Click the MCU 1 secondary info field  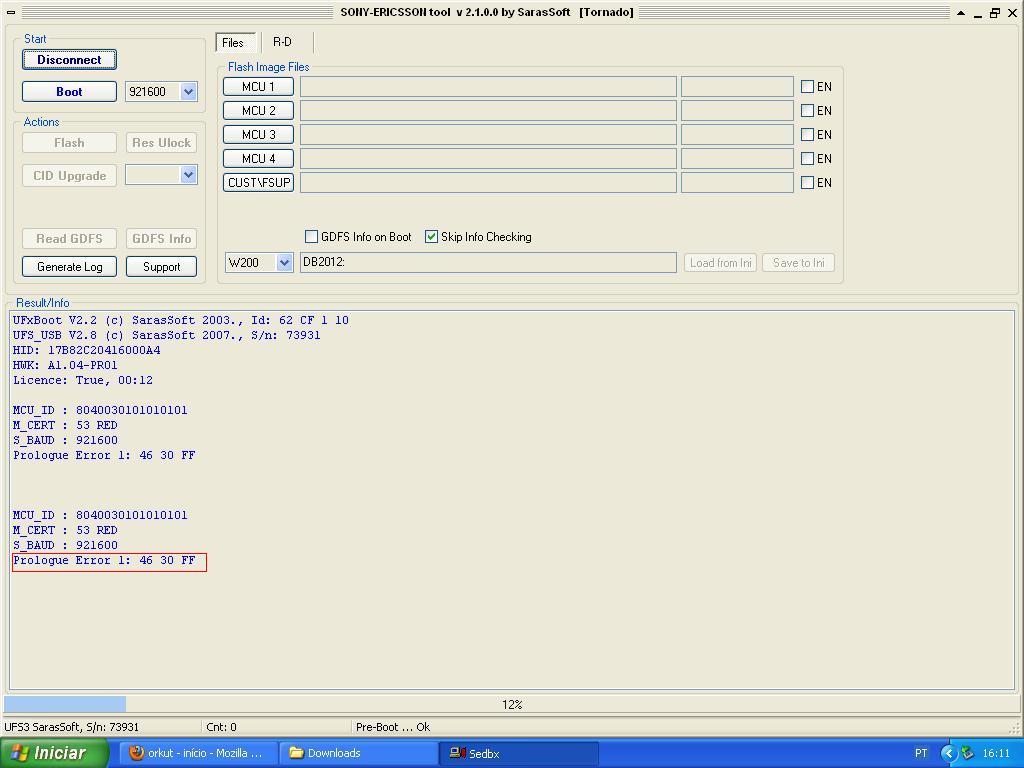click(x=737, y=87)
